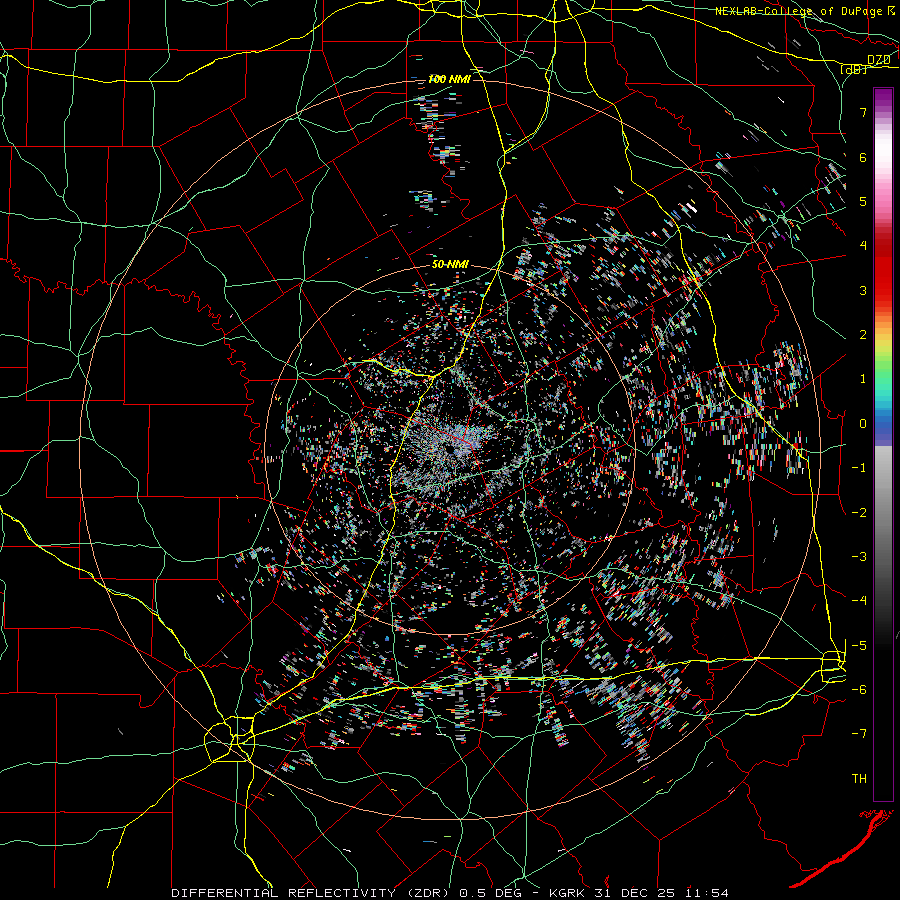Click the -6 value on the color scale

click(859, 690)
